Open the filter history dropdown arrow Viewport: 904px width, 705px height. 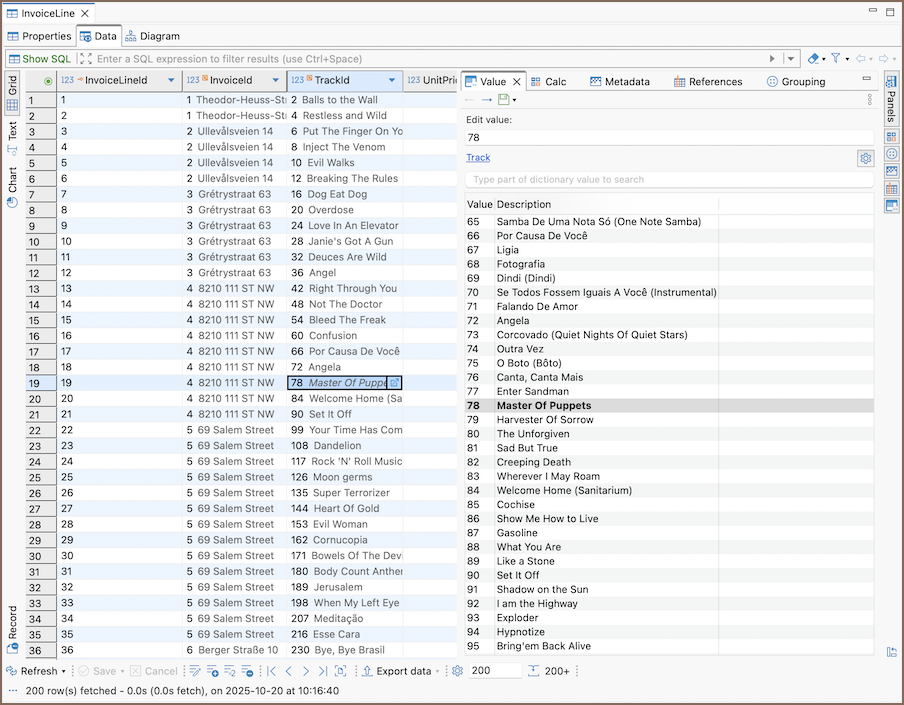click(791, 59)
